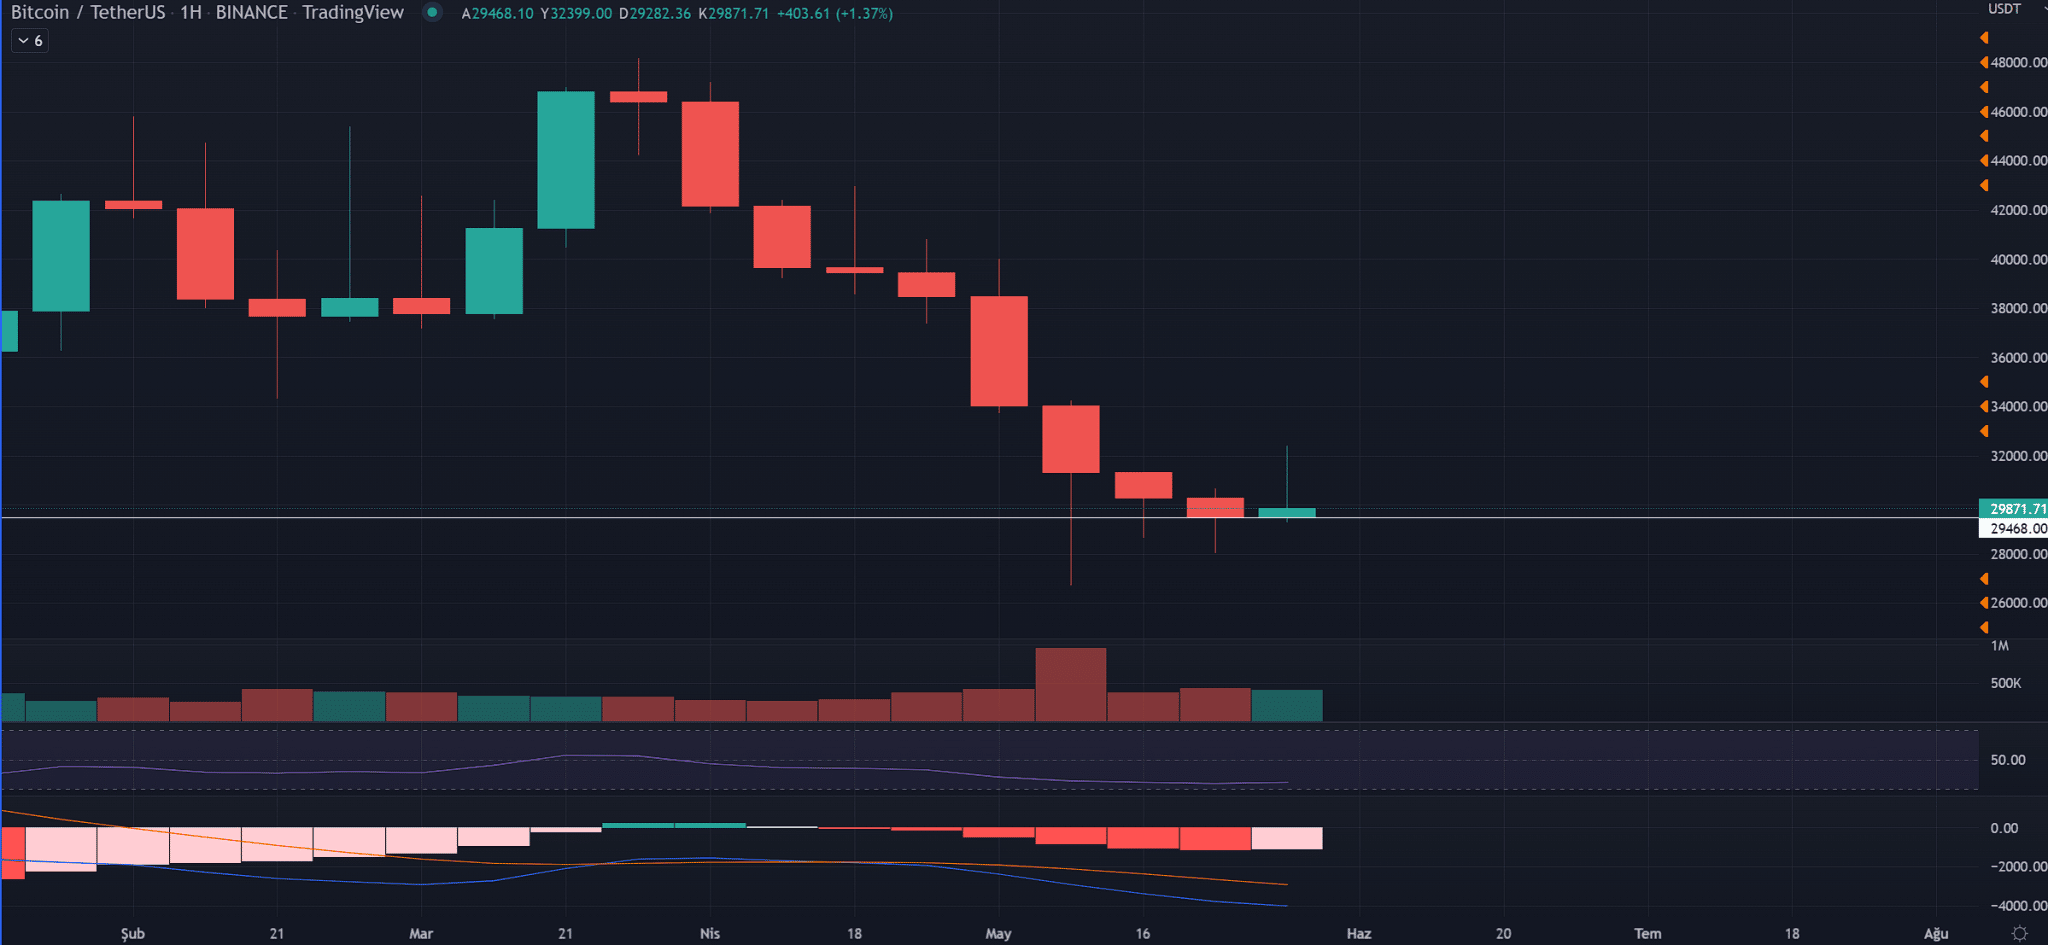This screenshot has height=945, width=2048.
Task: Click the orange alert marker at 34000.00
Action: coord(1984,406)
